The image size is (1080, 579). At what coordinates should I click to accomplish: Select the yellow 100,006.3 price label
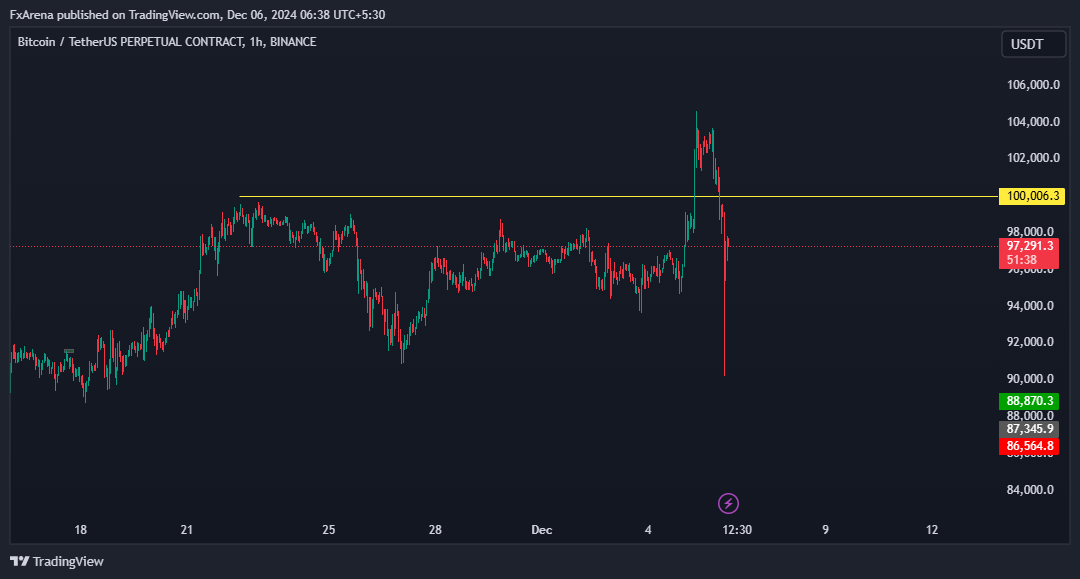click(1032, 196)
